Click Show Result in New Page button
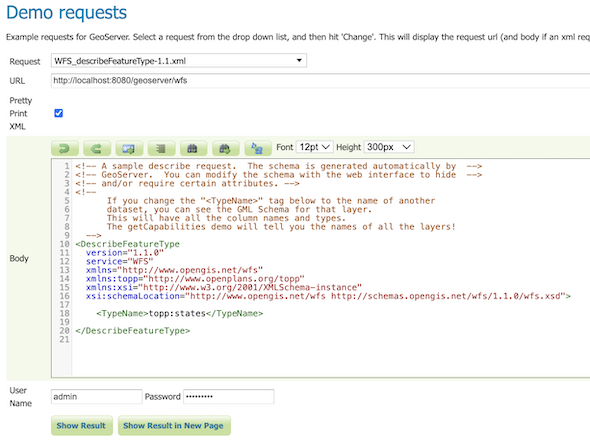The width and height of the screenshot is (590, 441). (x=174, y=426)
